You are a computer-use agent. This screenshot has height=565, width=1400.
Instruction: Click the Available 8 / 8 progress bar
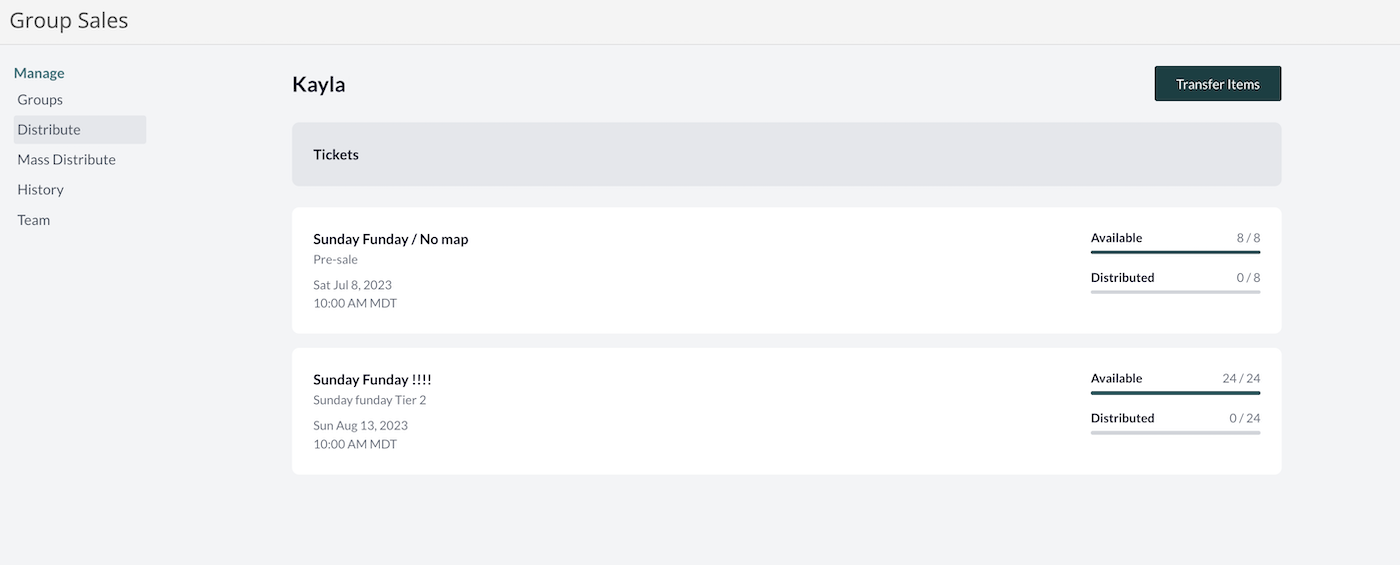(x=1175, y=253)
